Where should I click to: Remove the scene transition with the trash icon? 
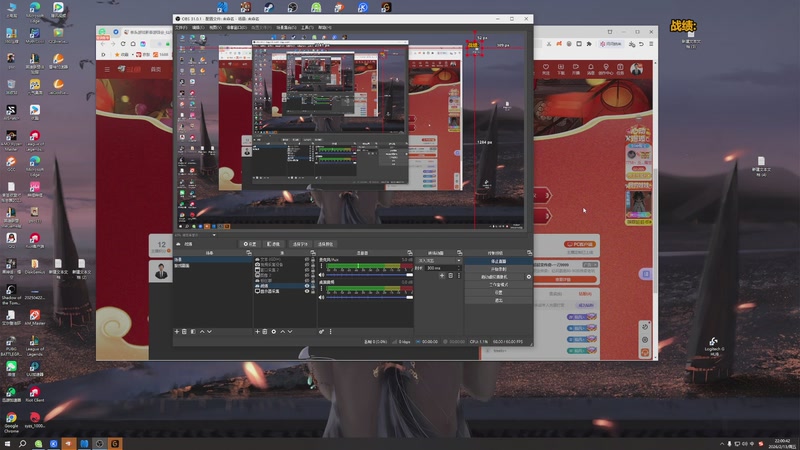[x=451, y=276]
